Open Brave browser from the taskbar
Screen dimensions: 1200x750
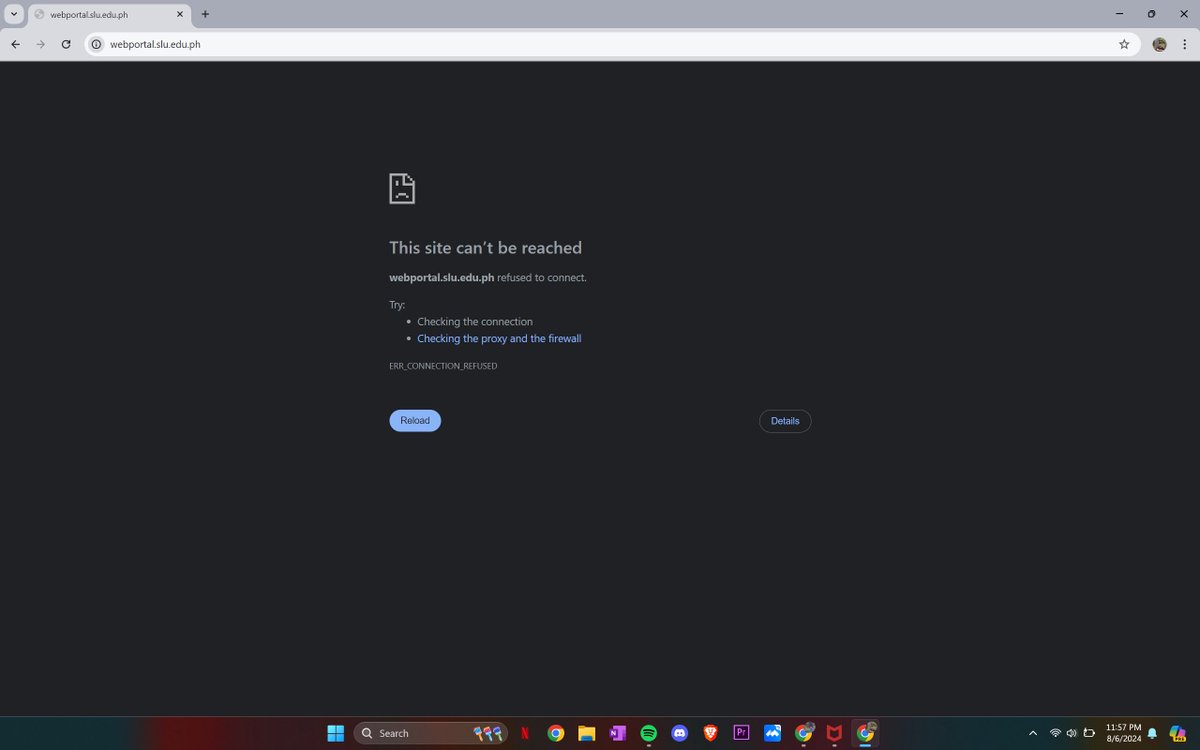point(711,733)
